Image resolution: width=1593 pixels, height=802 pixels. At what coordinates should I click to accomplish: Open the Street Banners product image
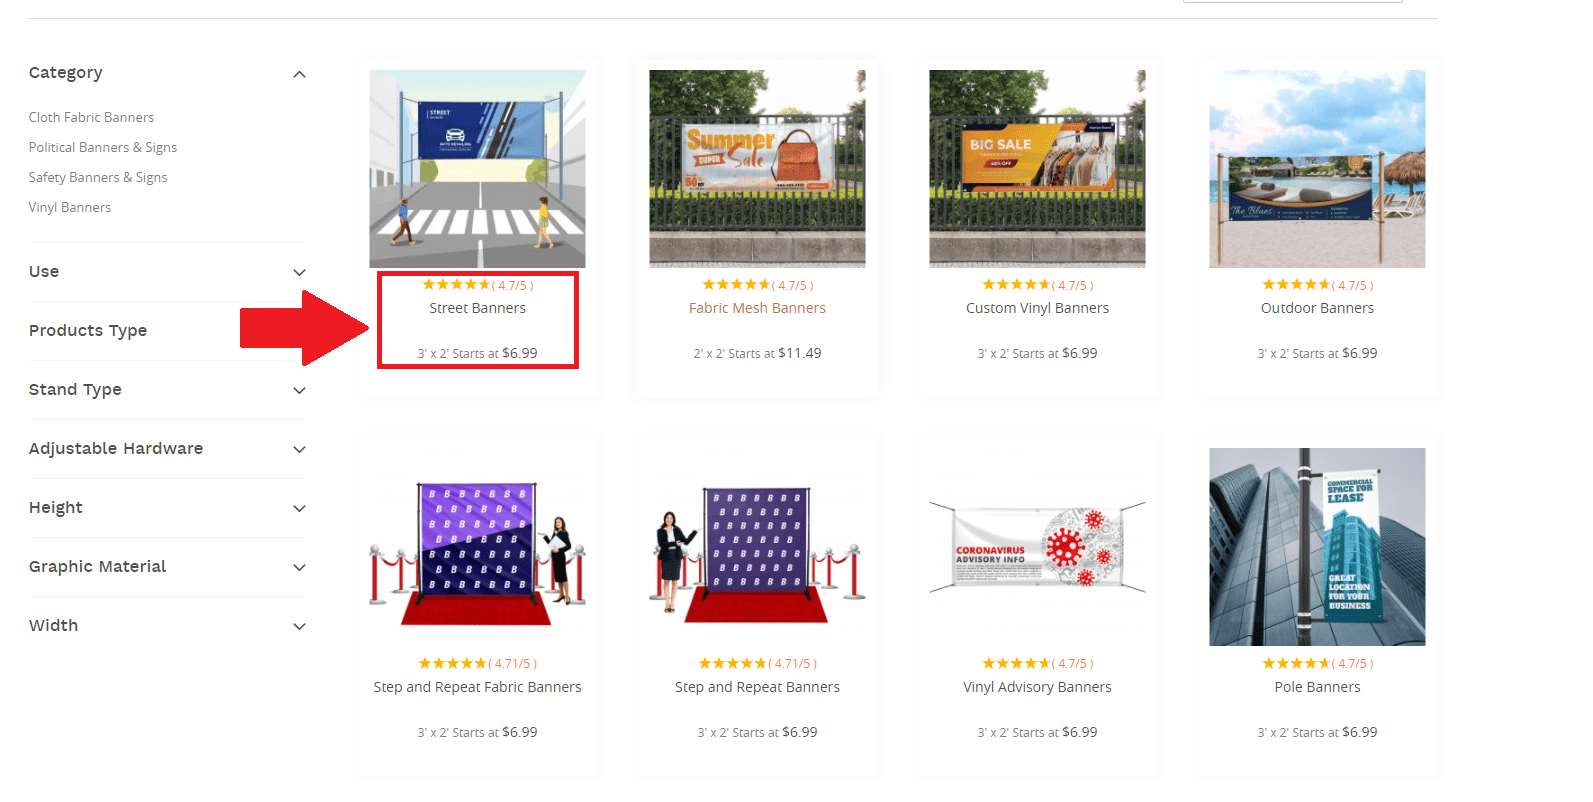(477, 169)
